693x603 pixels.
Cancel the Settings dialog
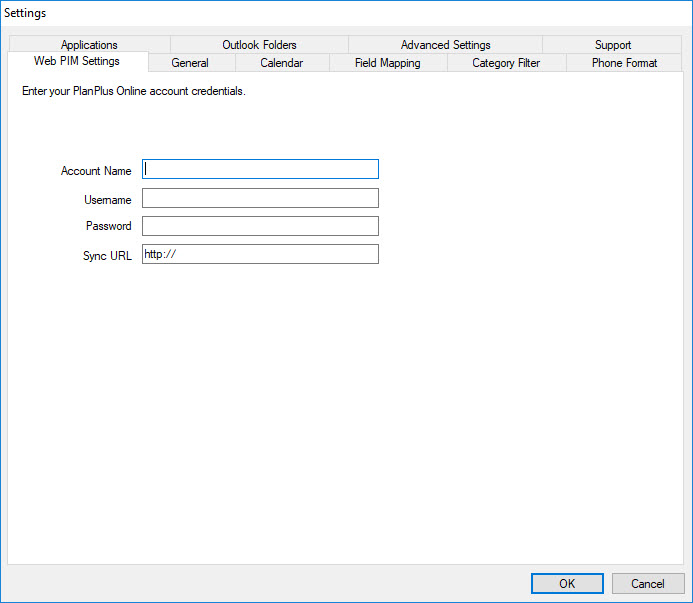(647, 584)
